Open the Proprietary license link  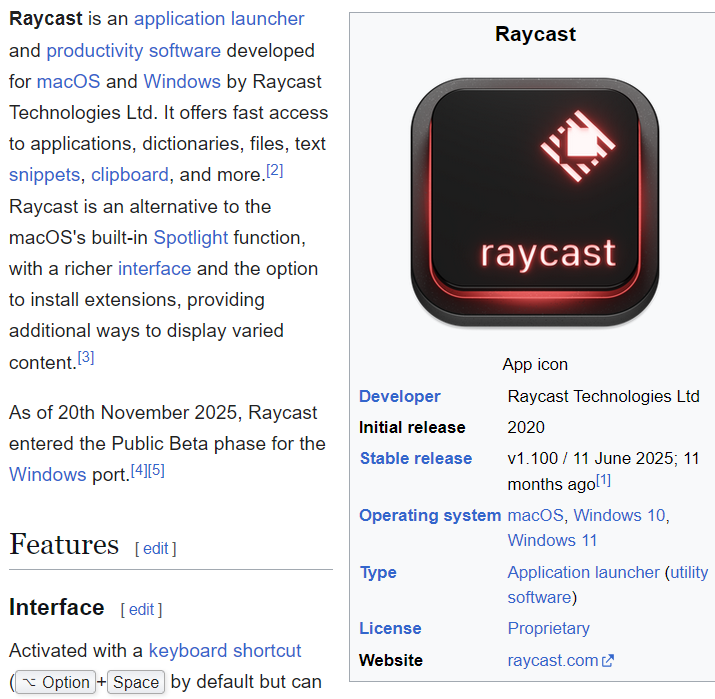(x=549, y=628)
